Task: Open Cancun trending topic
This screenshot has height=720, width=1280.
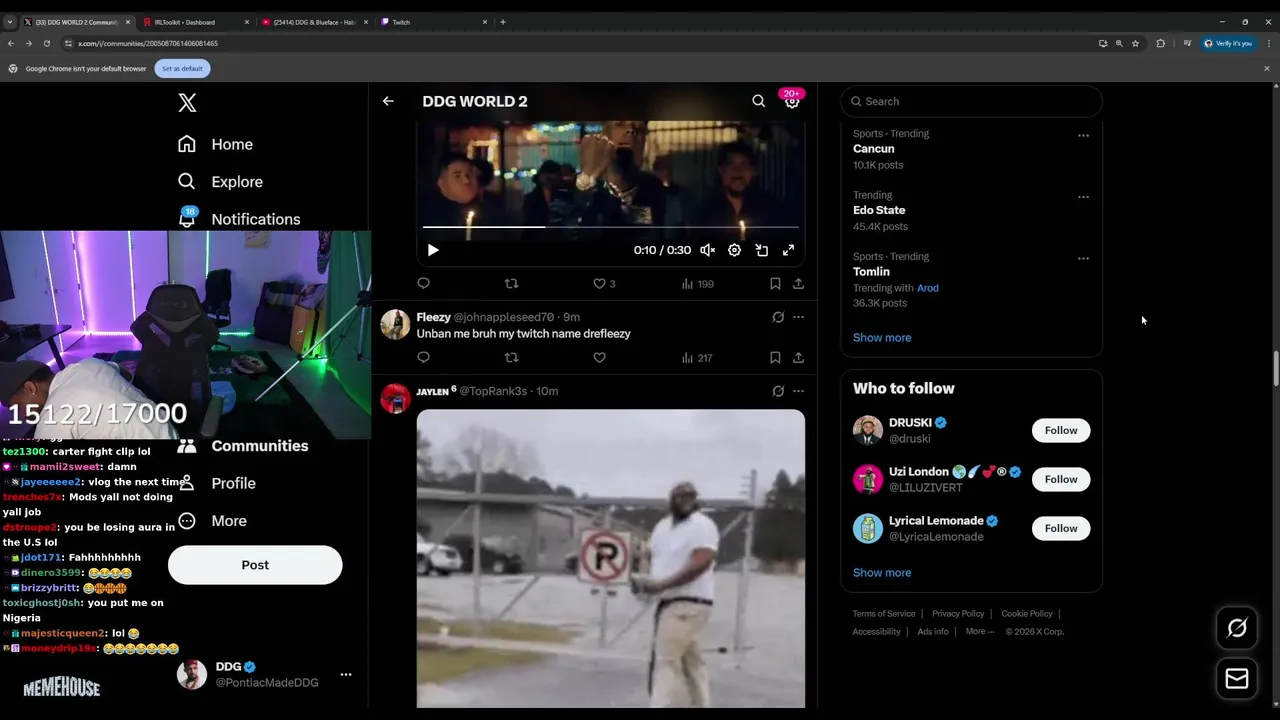Action: coord(873,149)
